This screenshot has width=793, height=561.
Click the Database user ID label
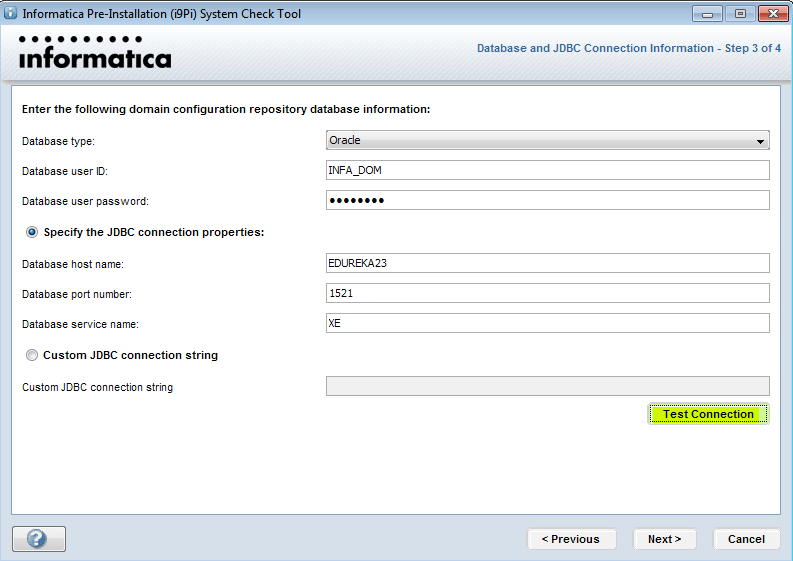pyautogui.click(x=65, y=171)
